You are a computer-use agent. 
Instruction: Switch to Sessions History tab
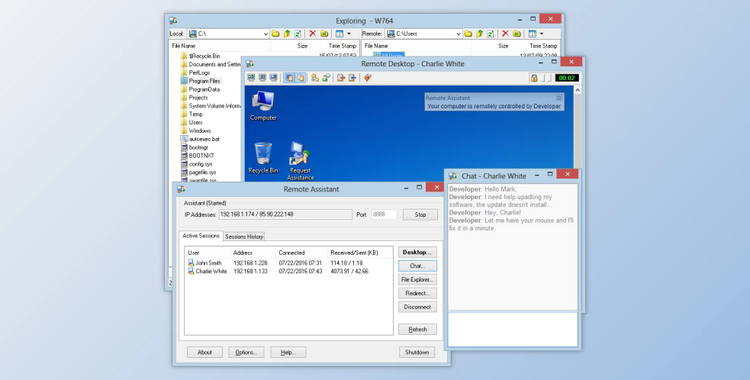[244, 236]
